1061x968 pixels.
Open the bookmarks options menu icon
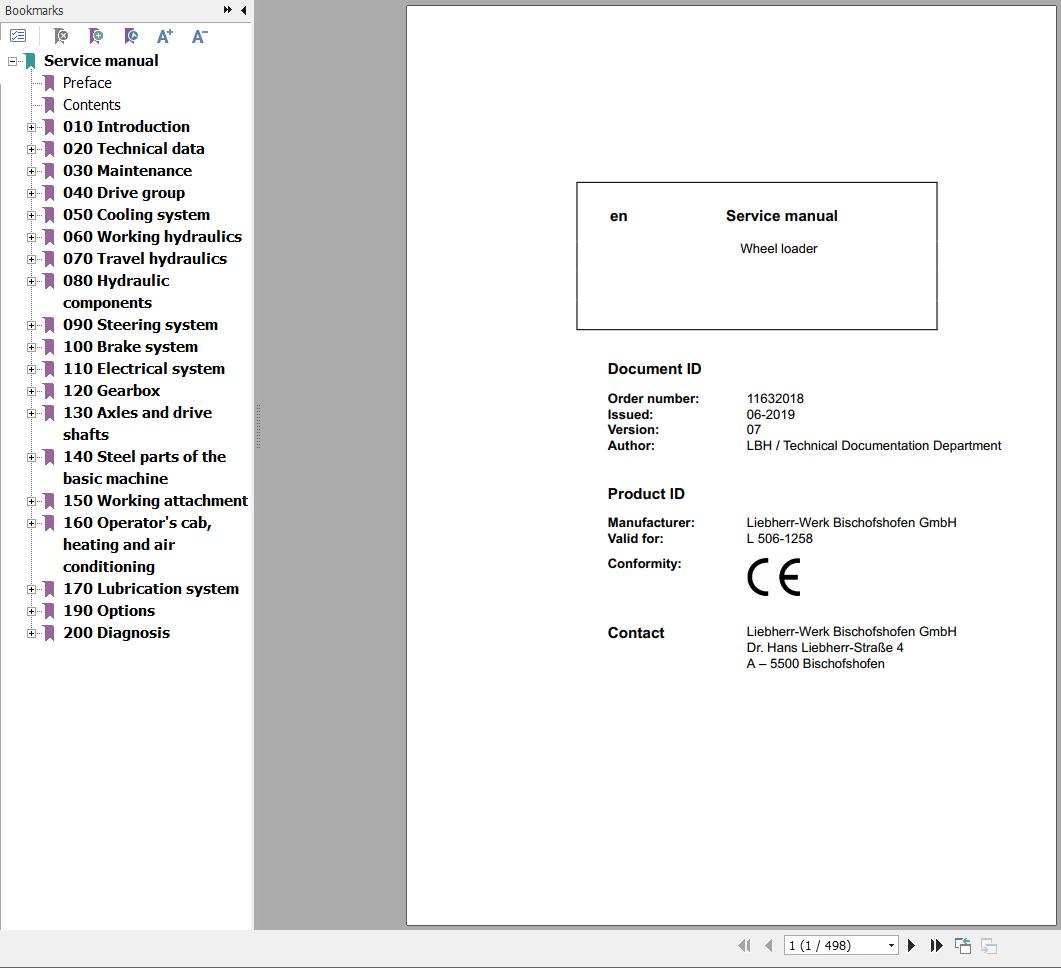(x=18, y=36)
